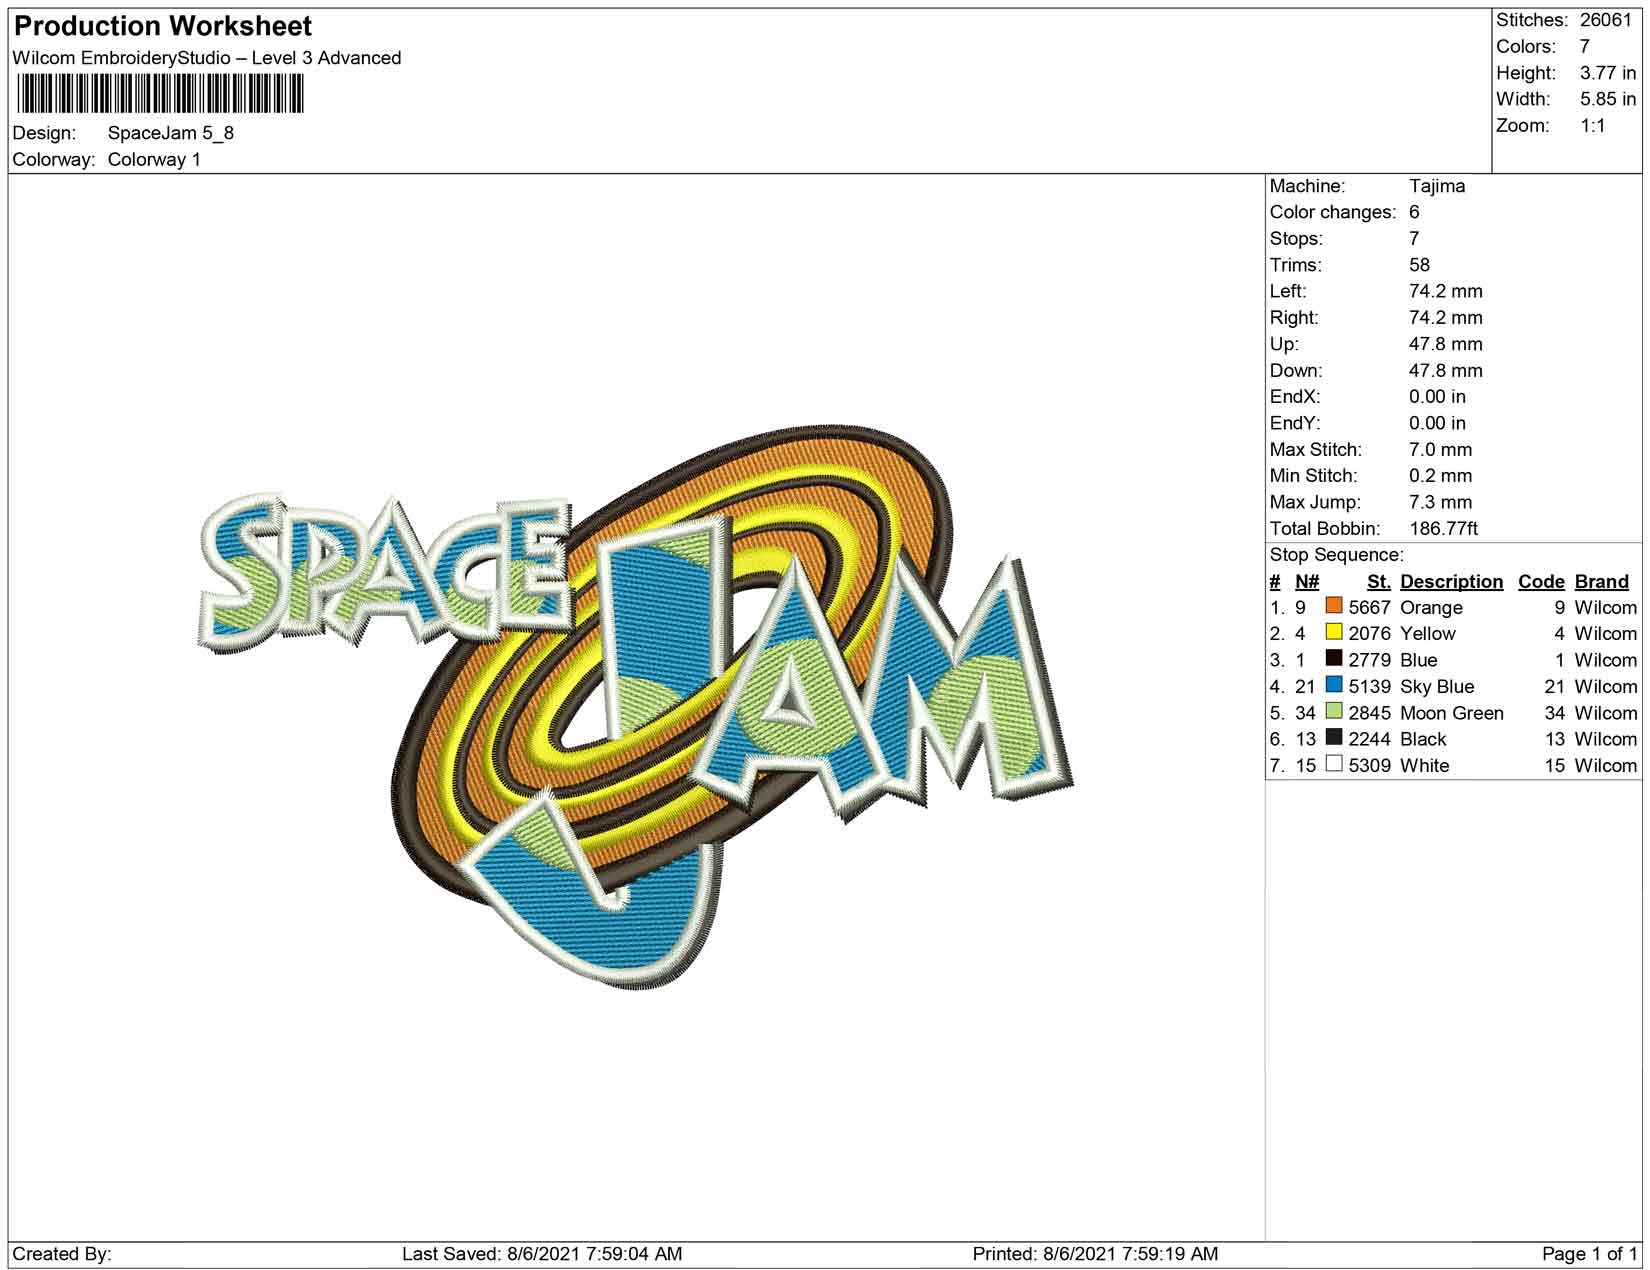Click the Trims value "58"
This screenshot has width=1650, height=1270.
pyautogui.click(x=1420, y=265)
